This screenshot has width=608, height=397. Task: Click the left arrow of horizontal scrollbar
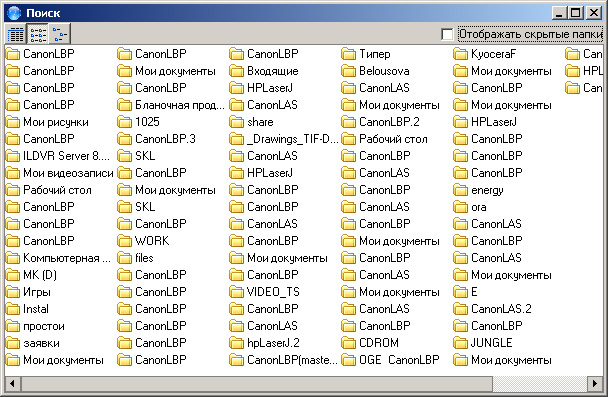tap(12, 384)
